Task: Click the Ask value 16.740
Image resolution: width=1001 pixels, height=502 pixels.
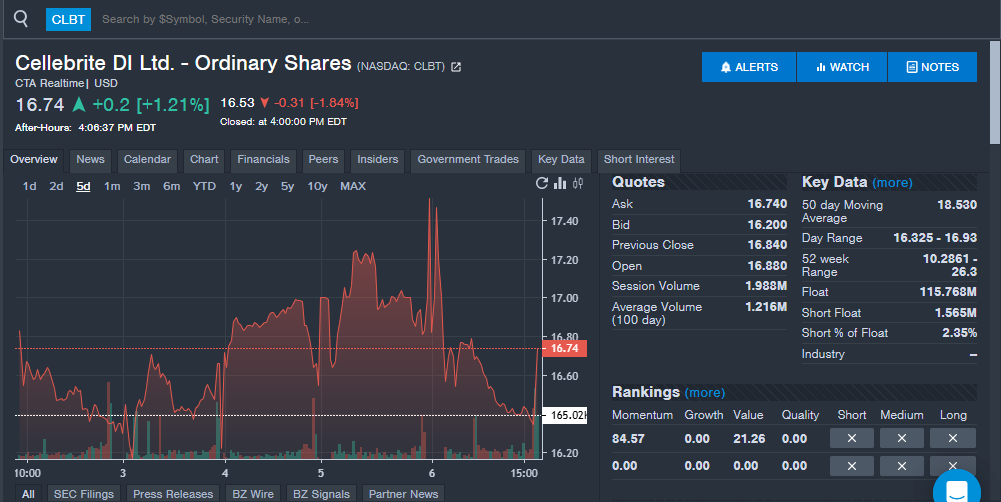Action: click(767, 204)
